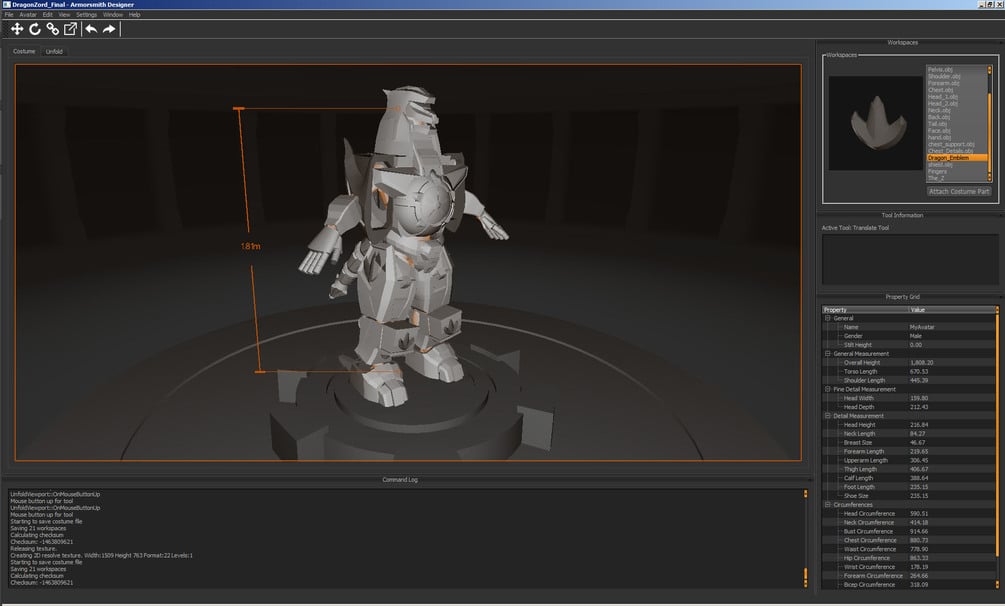The height and width of the screenshot is (606, 1005).
Task: Select the Head Height property row
Action: [909, 425]
